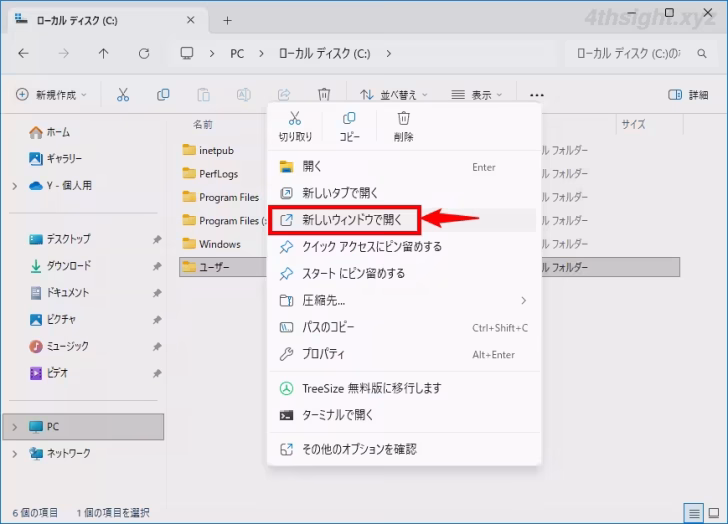Click 削除 in the context menu
Viewport: 728px width, 524px height.
tap(403, 127)
